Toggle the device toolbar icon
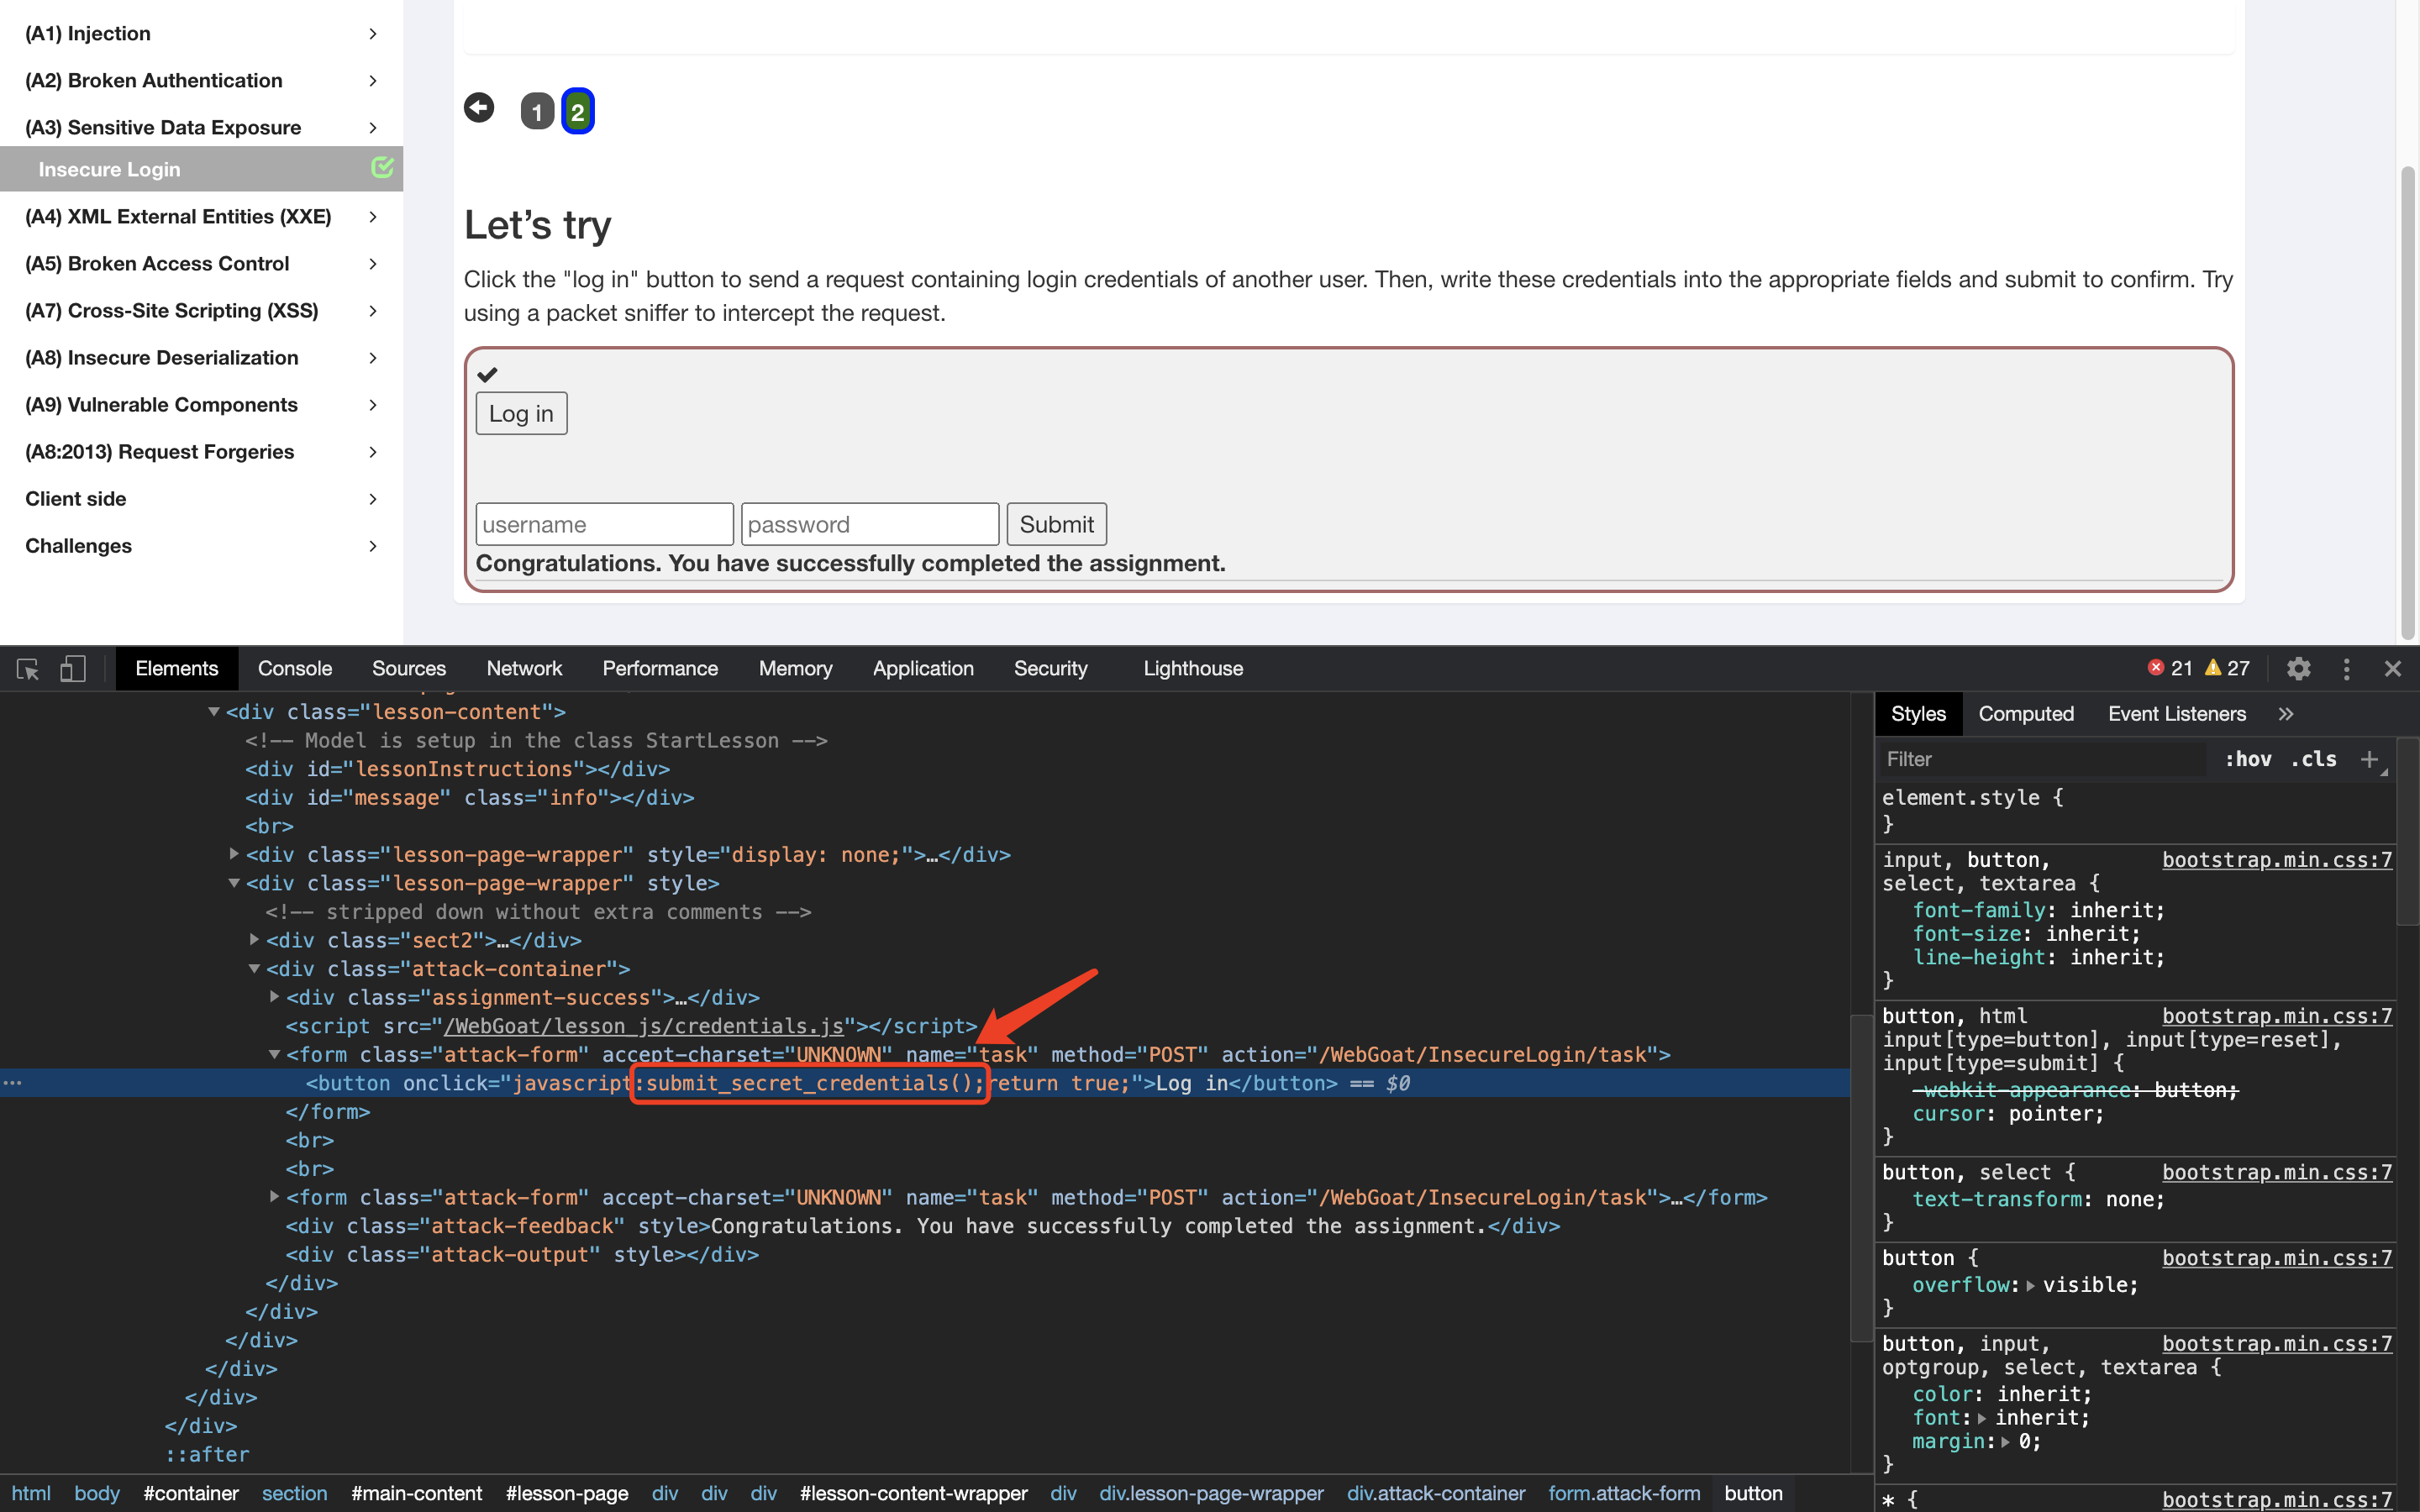This screenshot has width=2420, height=1512. 73,669
